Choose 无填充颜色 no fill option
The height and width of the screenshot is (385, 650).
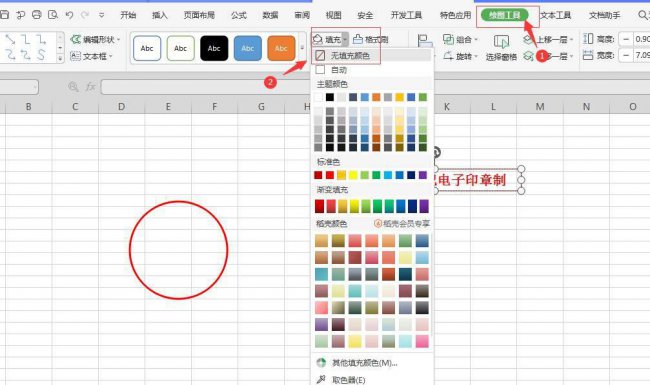tap(372, 55)
